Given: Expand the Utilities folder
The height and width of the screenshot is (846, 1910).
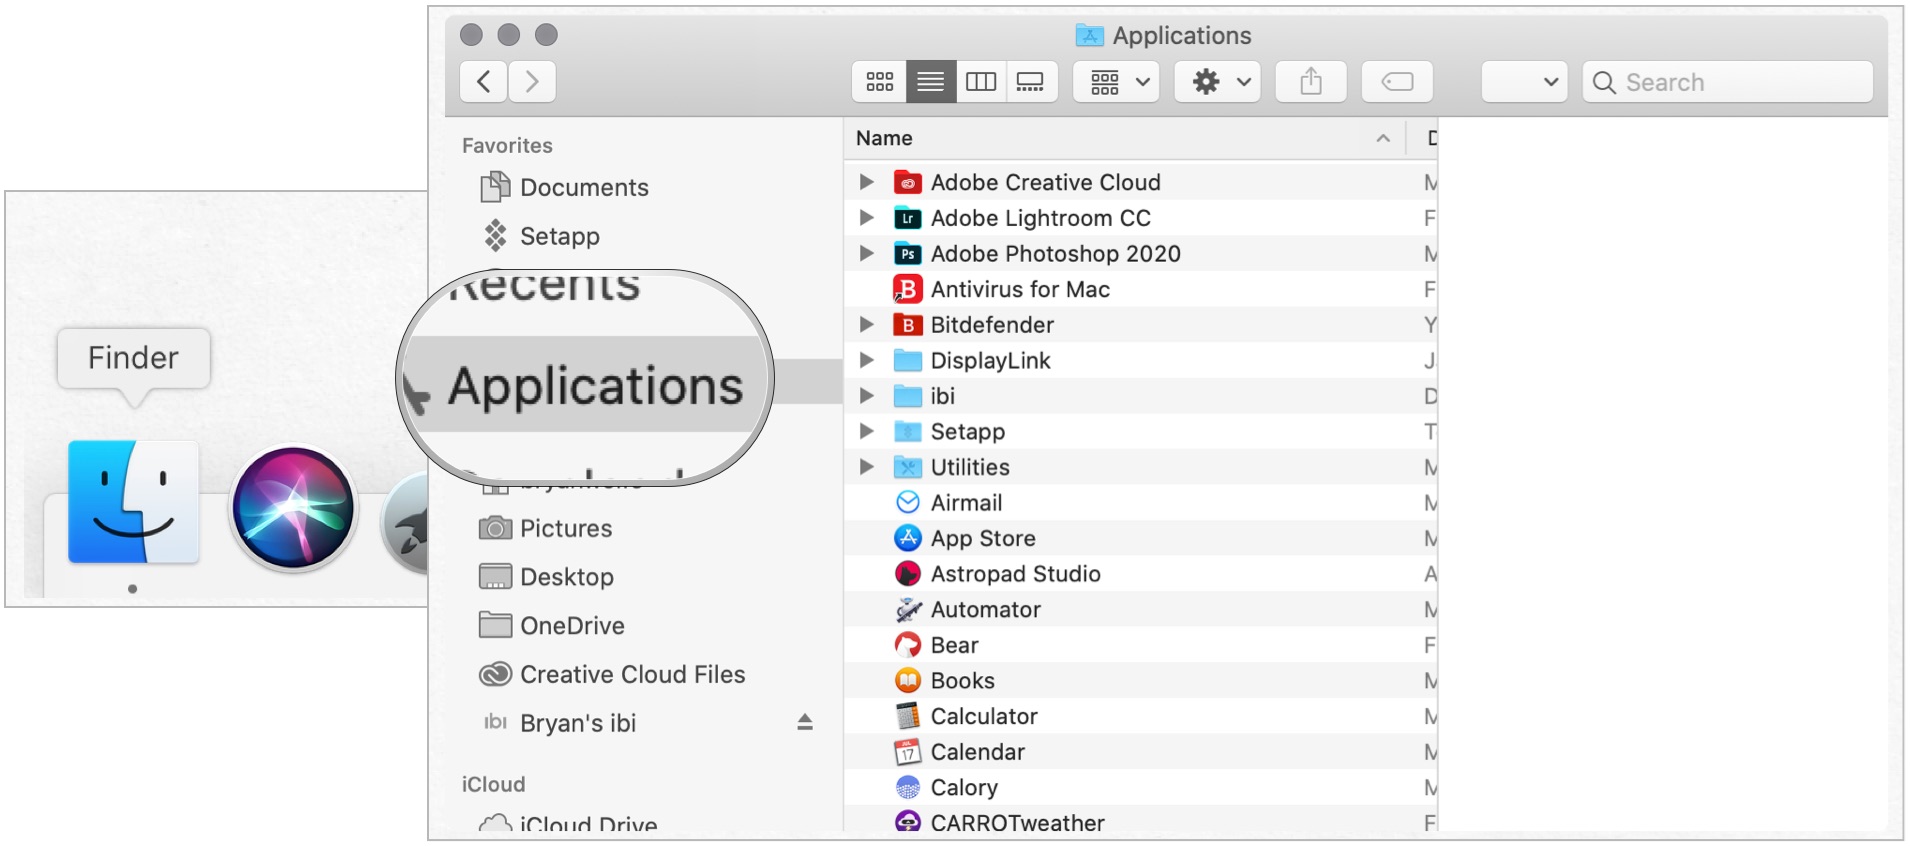Looking at the screenshot, I should 867,466.
